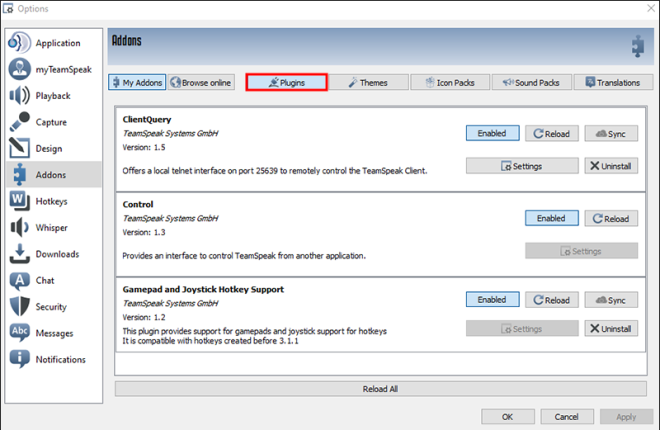This screenshot has width=660, height=430.
Task: Click the Version: 1.3 text
Action: [x=144, y=232]
